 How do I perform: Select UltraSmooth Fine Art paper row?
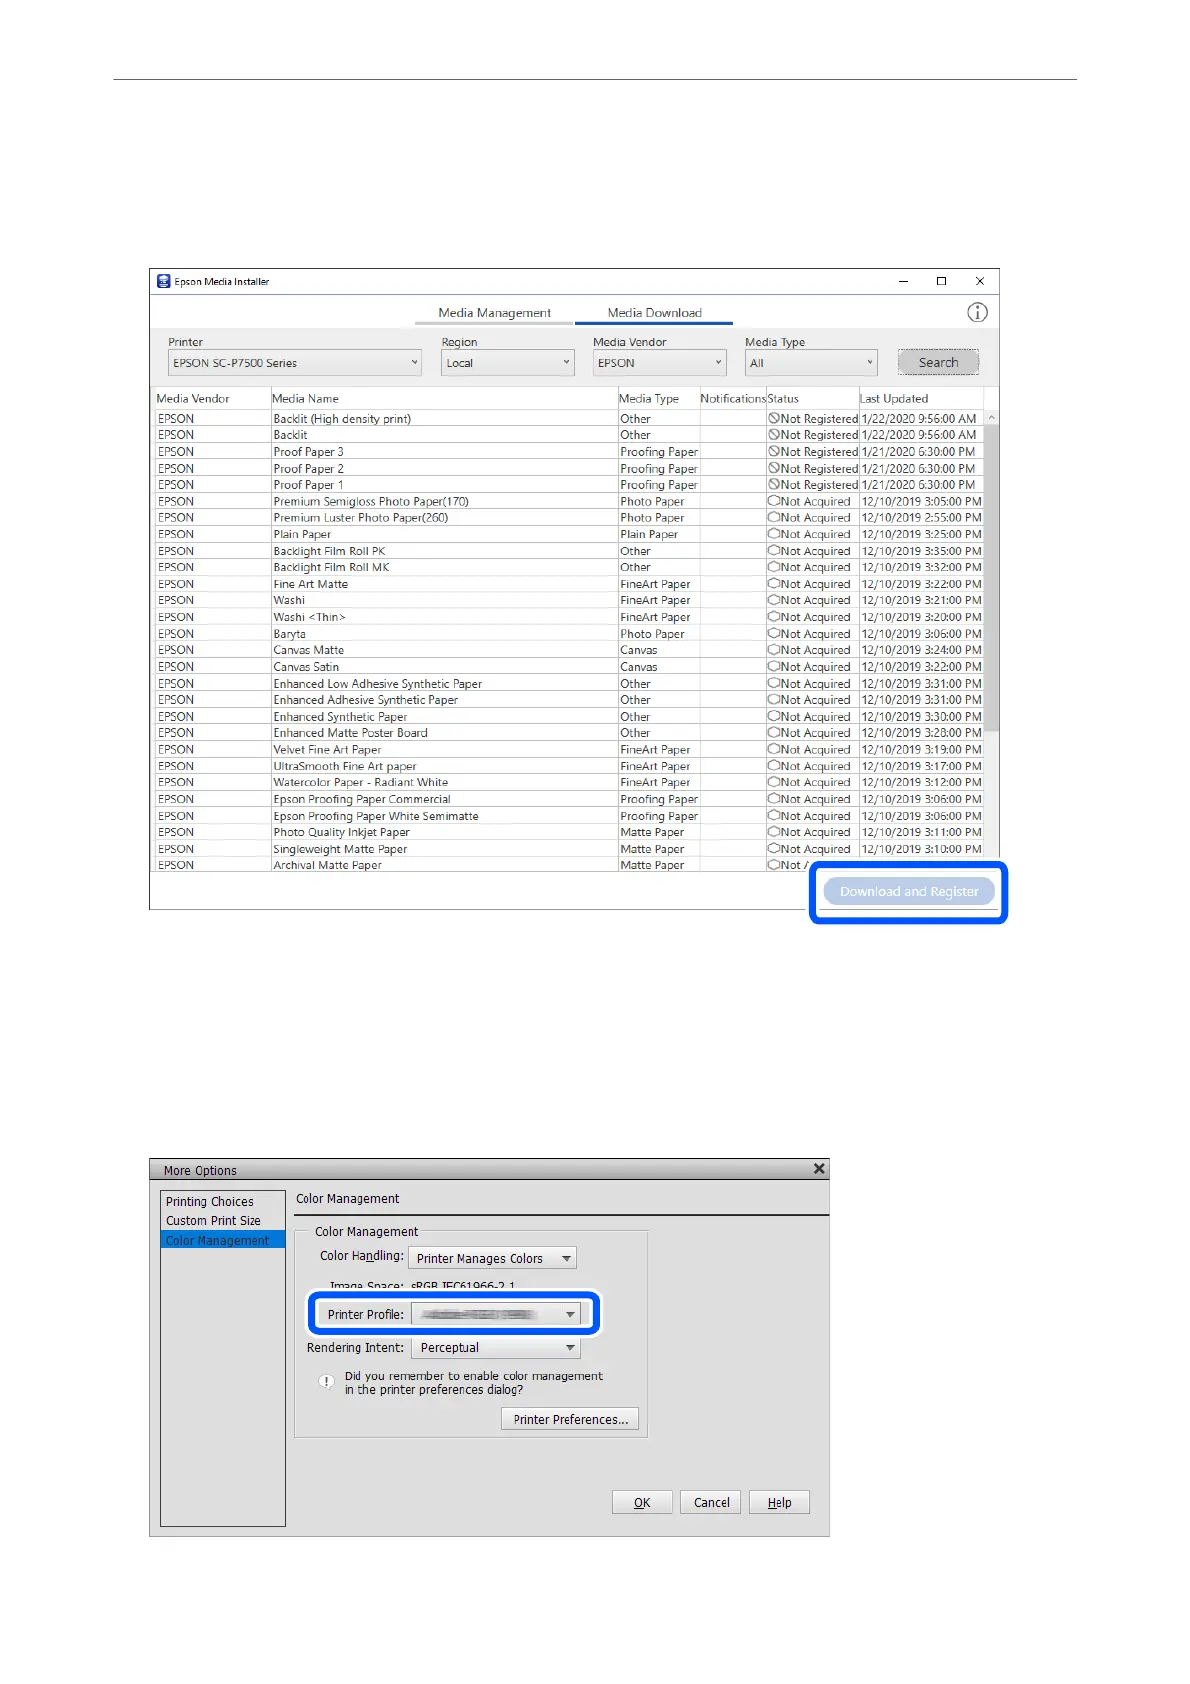pos(569,766)
